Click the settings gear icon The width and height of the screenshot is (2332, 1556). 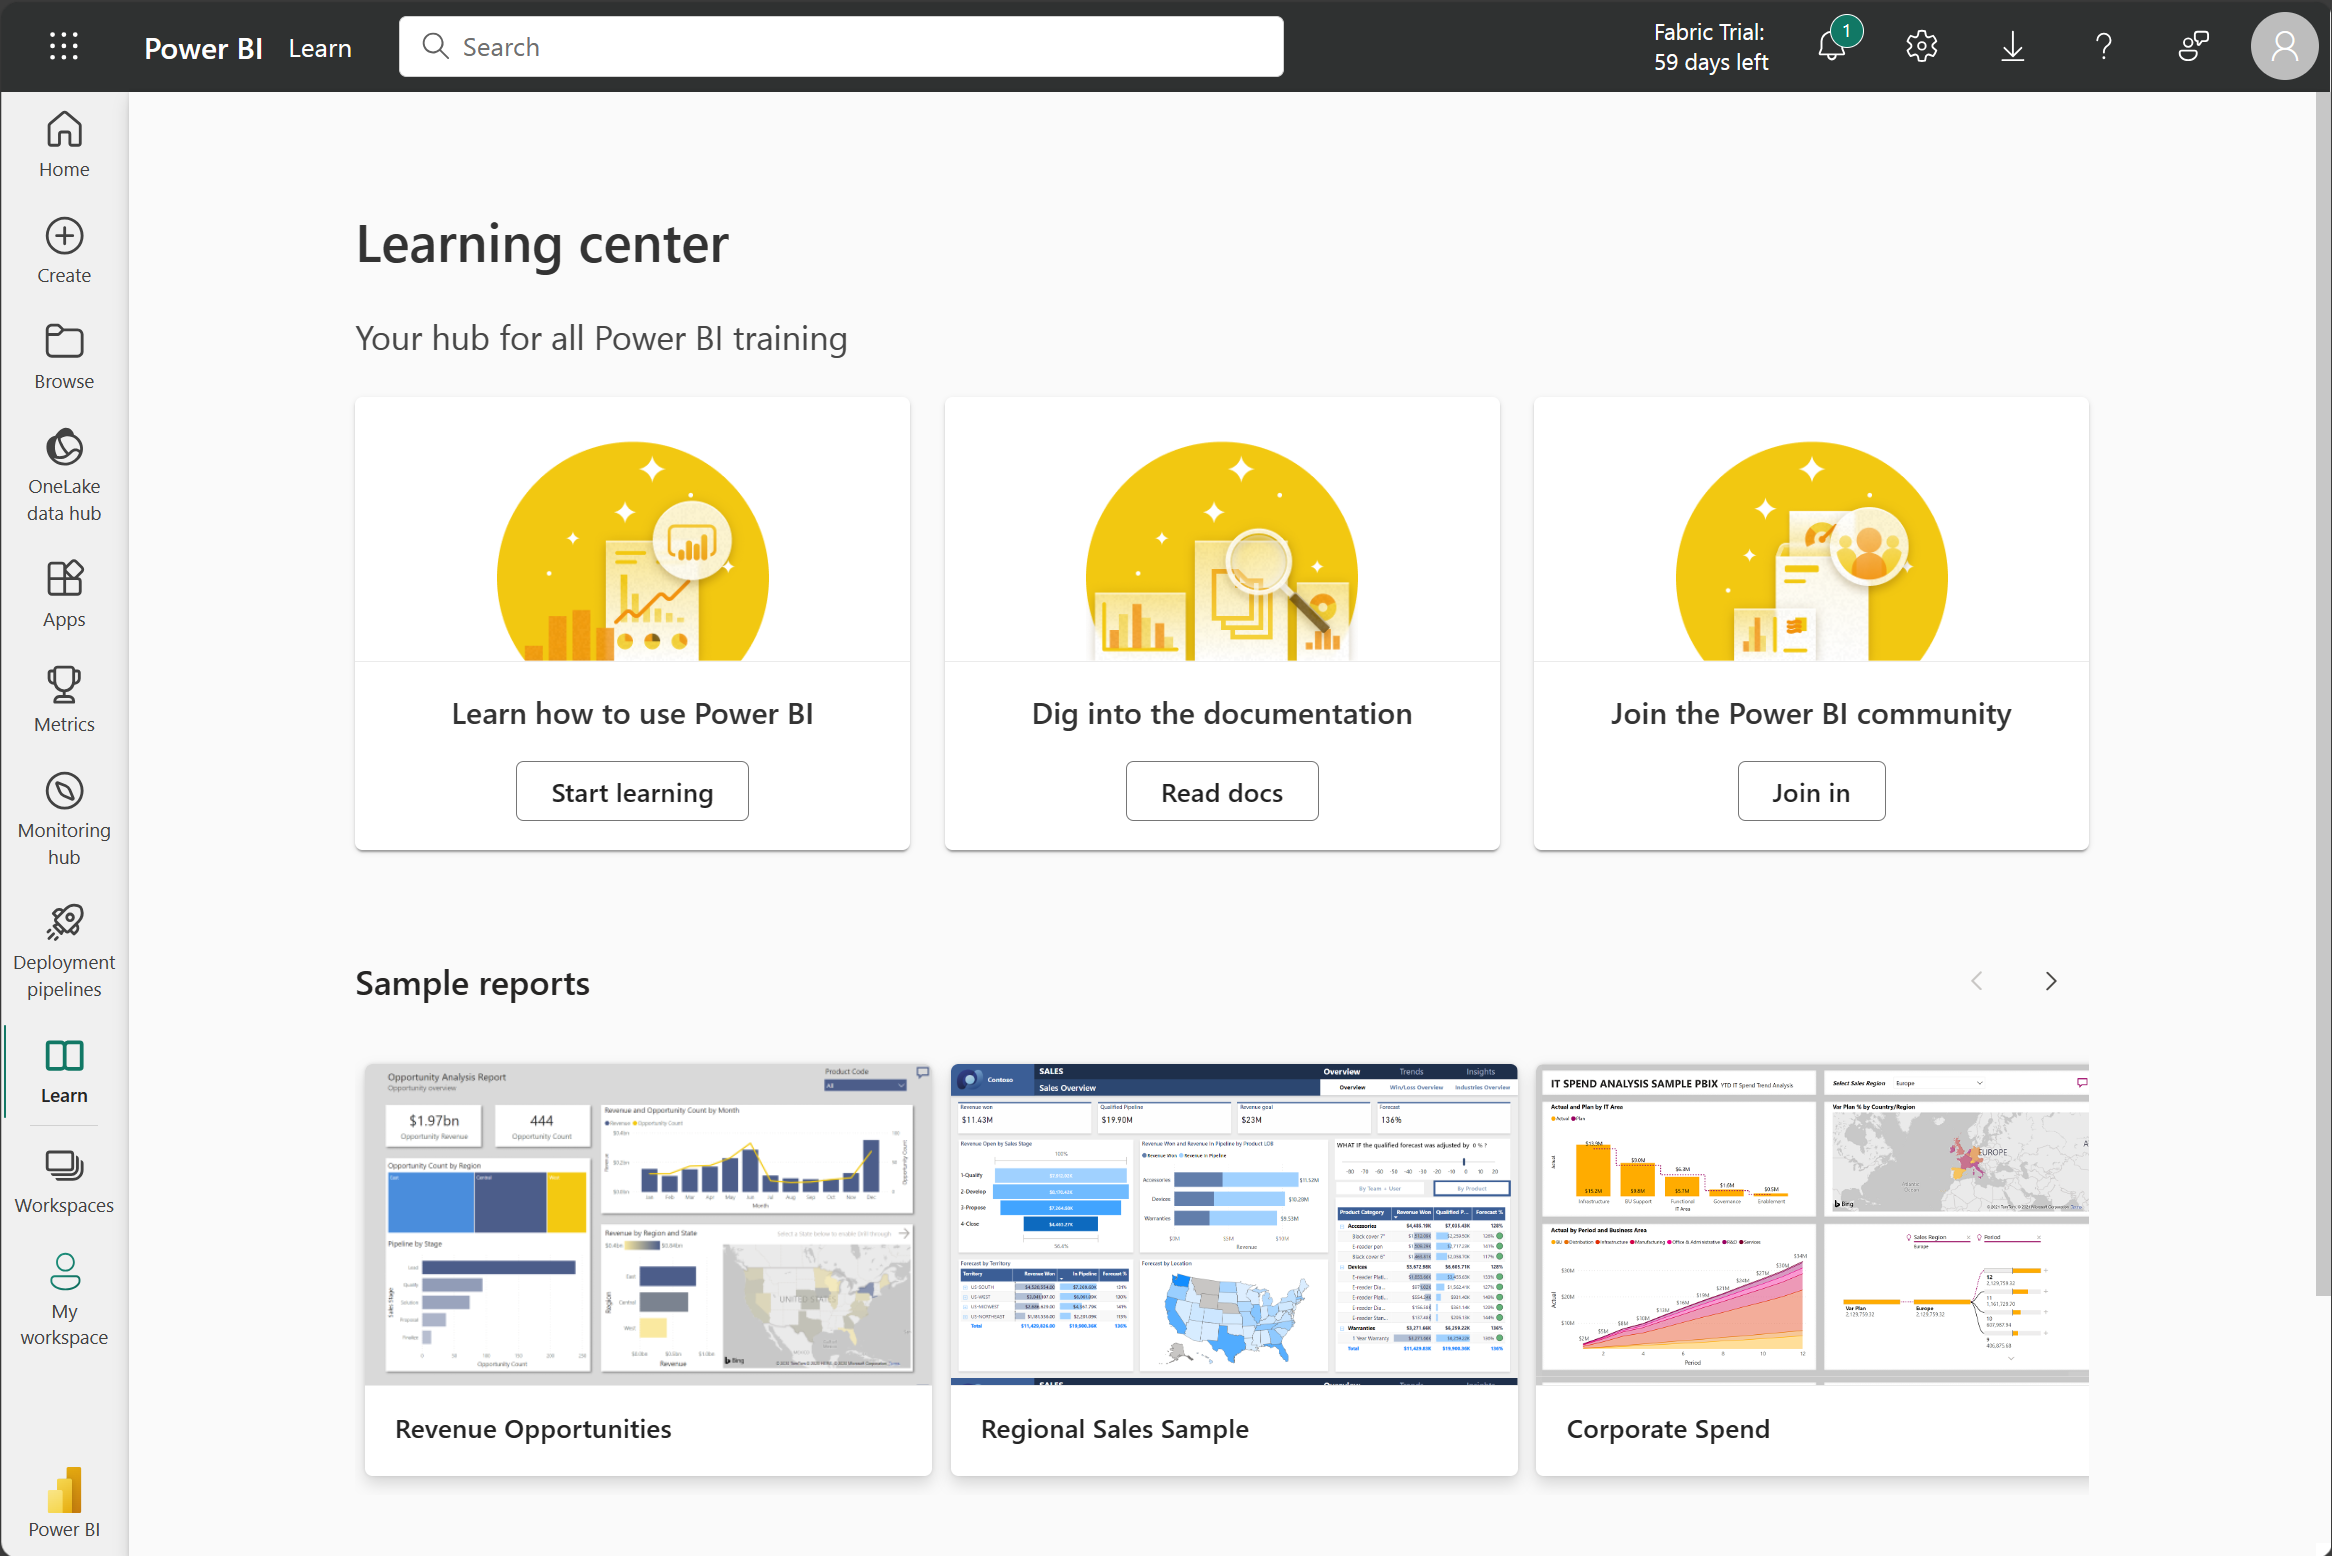pos(1922,47)
